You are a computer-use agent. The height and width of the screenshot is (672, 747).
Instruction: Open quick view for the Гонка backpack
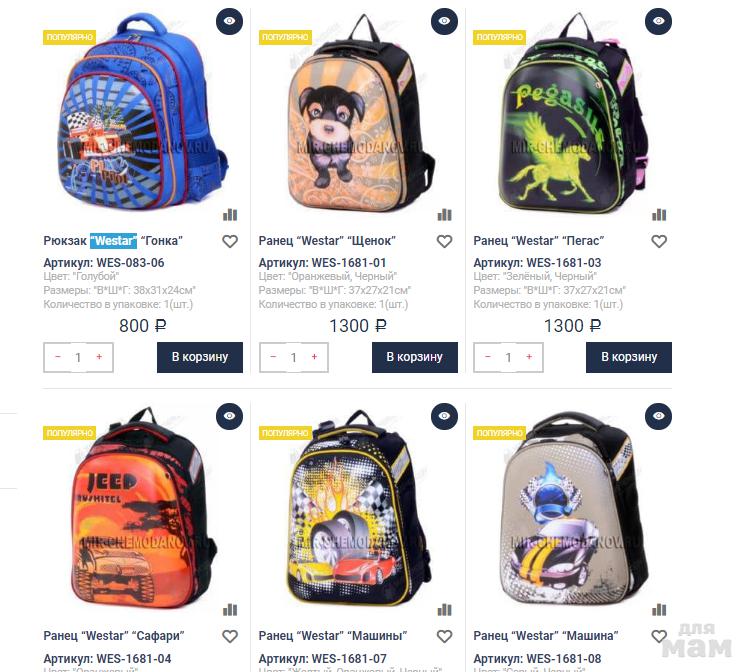click(x=229, y=21)
